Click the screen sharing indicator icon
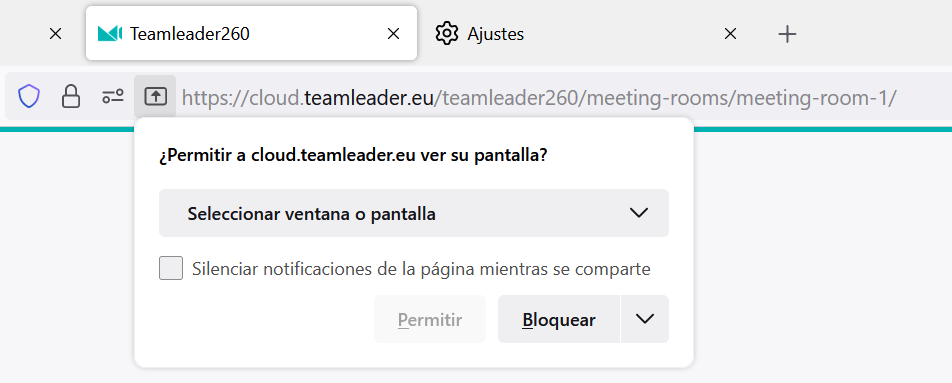The height and width of the screenshot is (383, 952). 155,97
